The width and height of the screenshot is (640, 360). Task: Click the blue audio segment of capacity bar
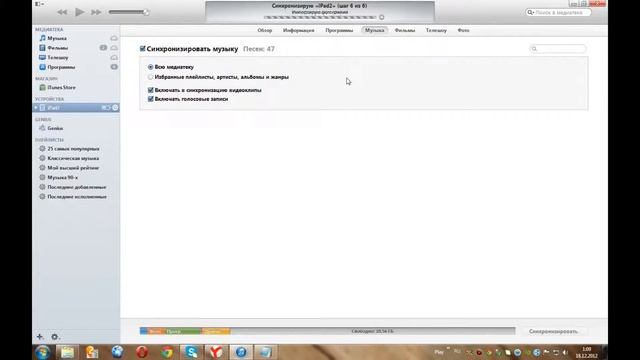point(144,331)
